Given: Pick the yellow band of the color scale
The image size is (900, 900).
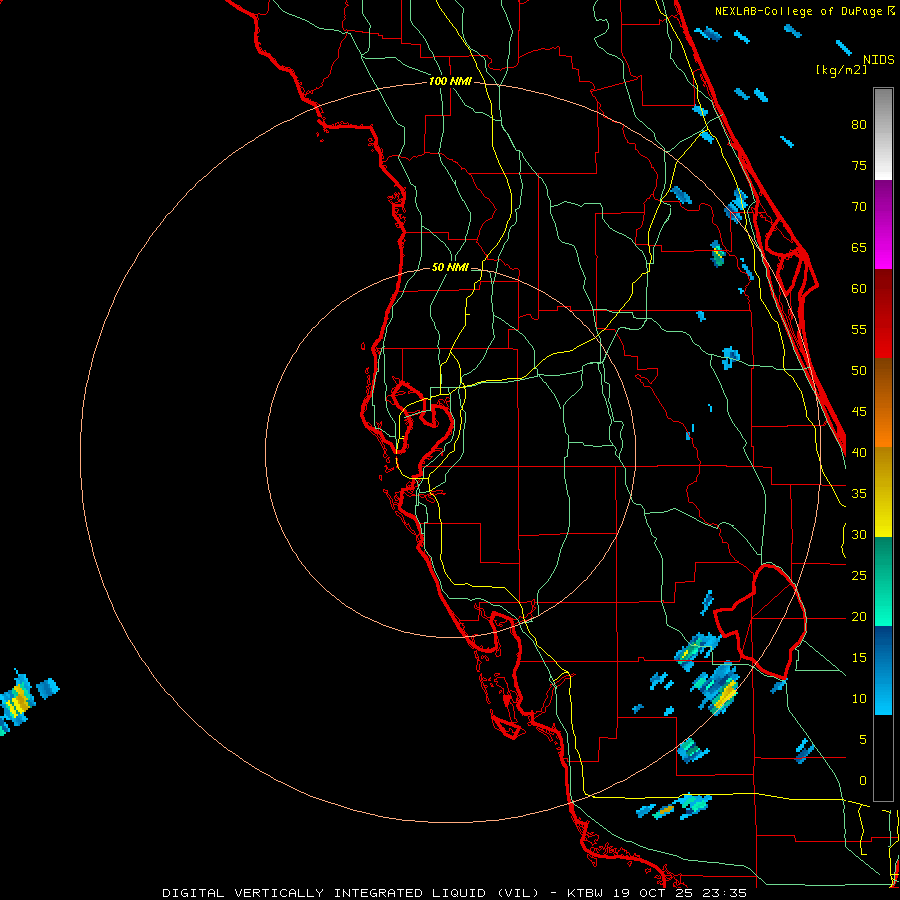Looking at the screenshot, I should (883, 492).
